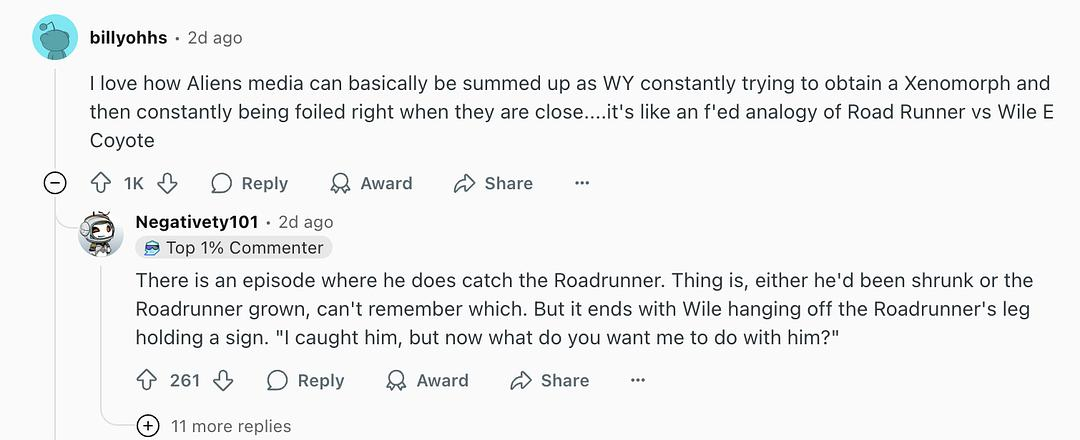This screenshot has width=1080, height=440.
Task: Upvote billyohhs's comment
Action: (x=100, y=183)
